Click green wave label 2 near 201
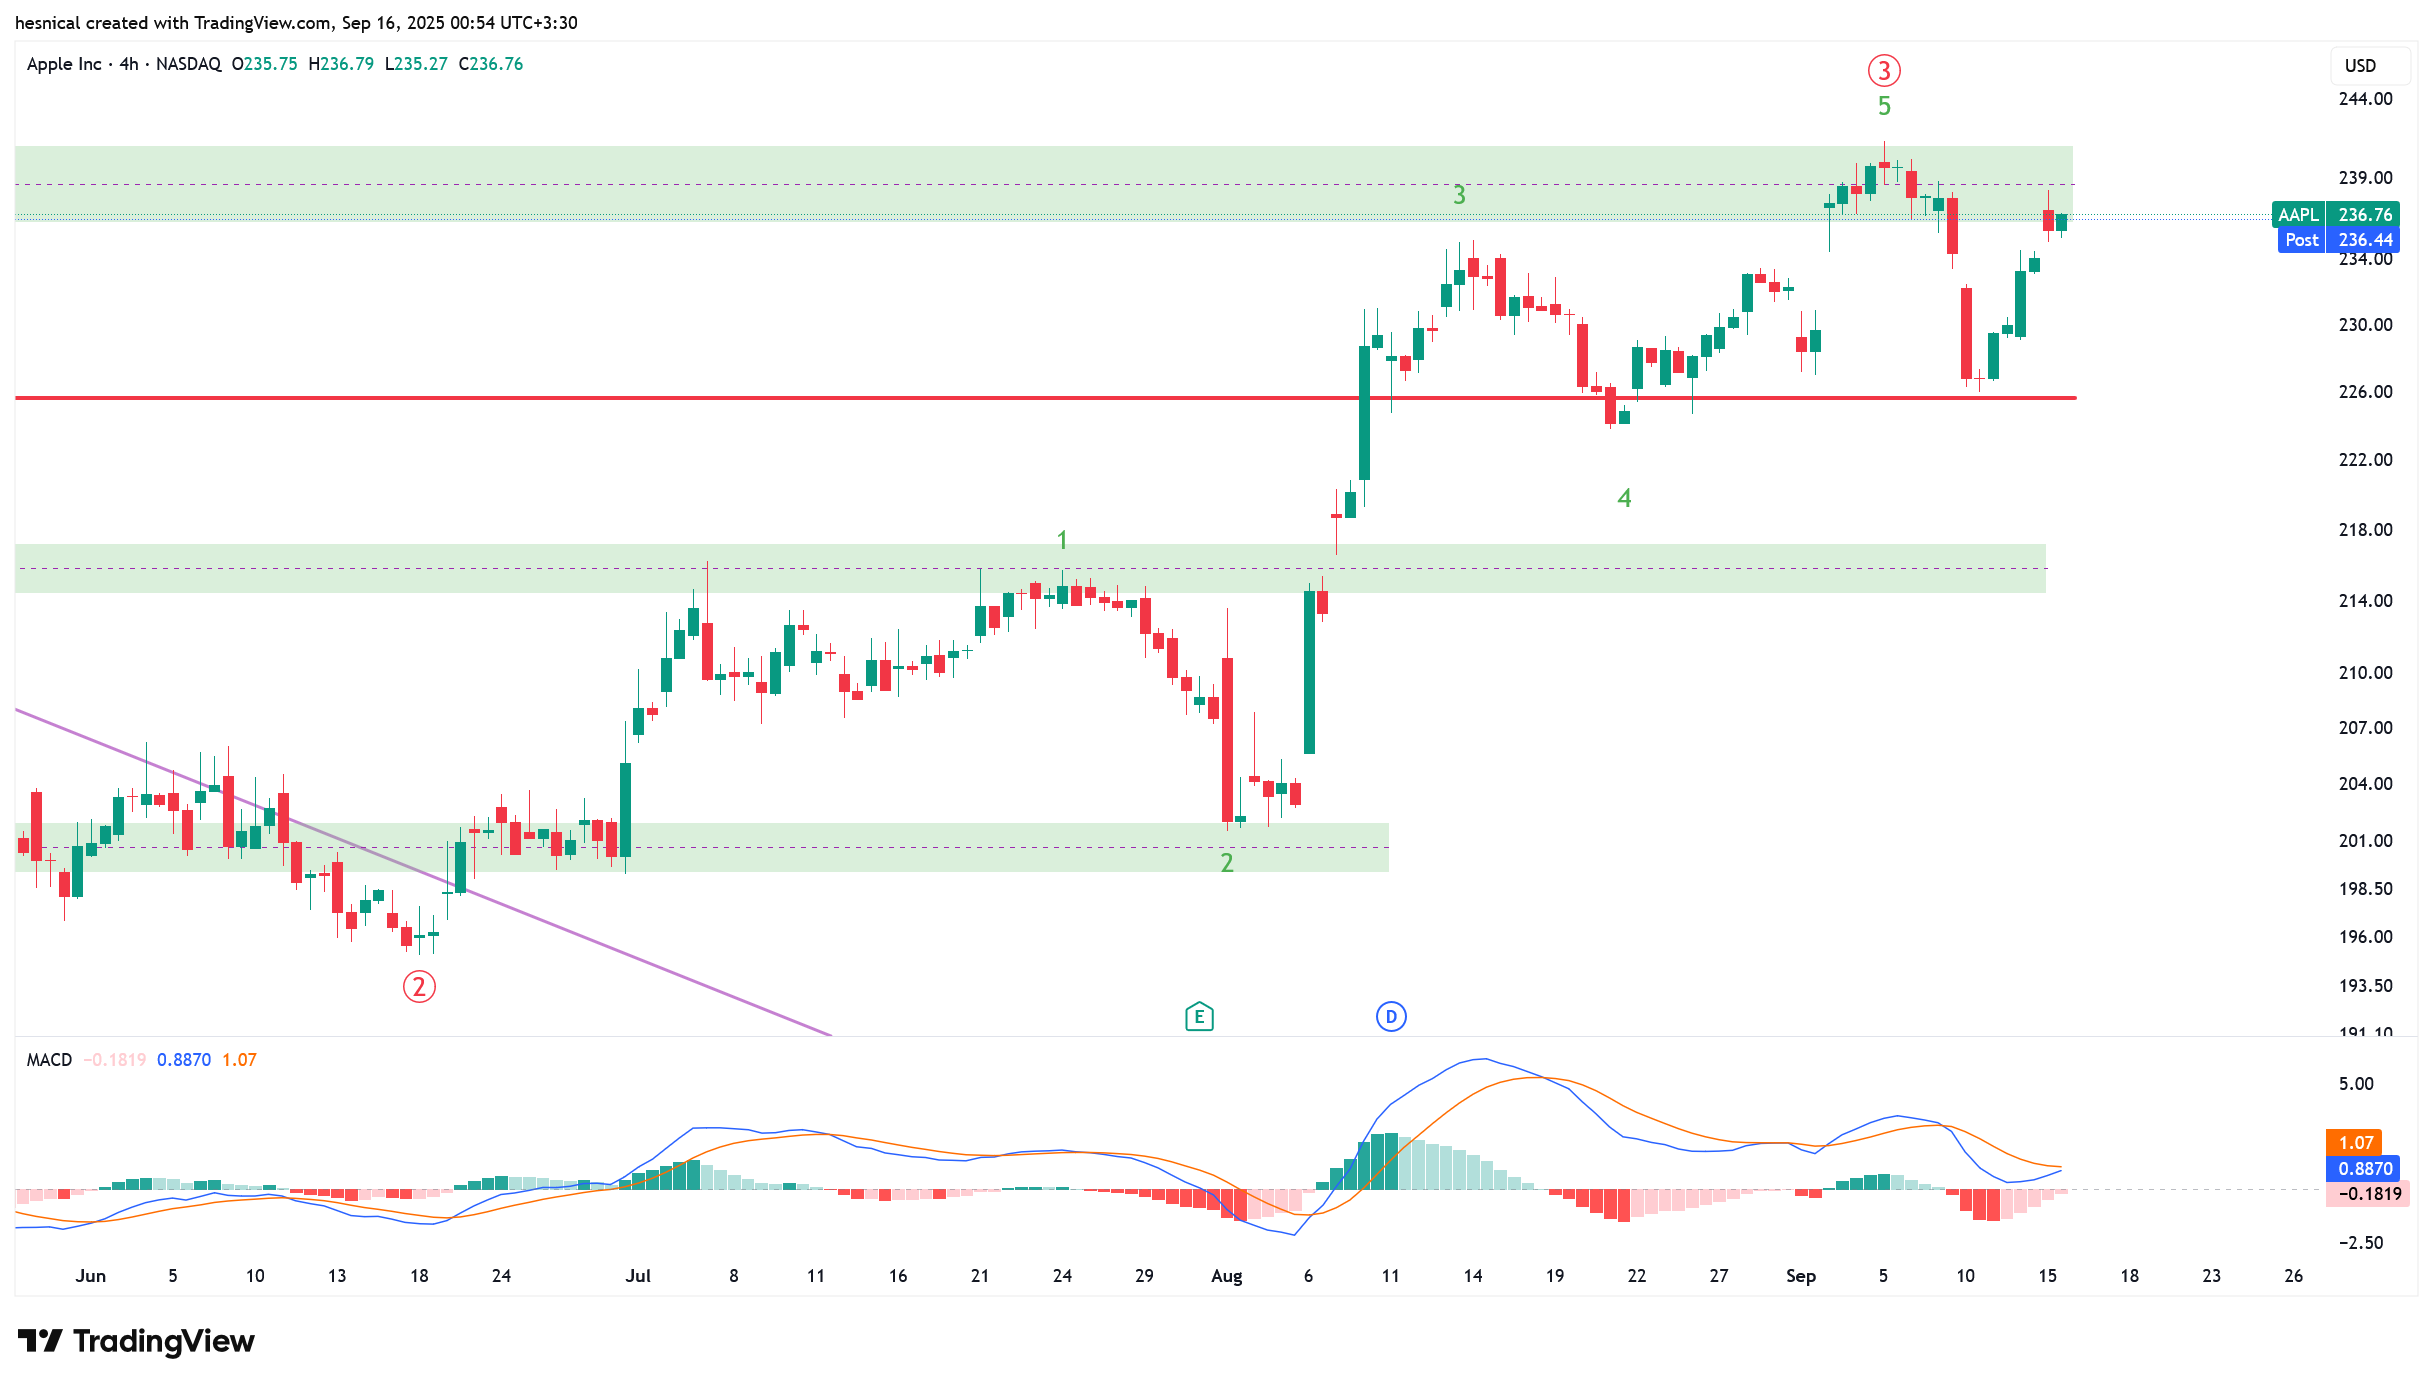 1227,862
